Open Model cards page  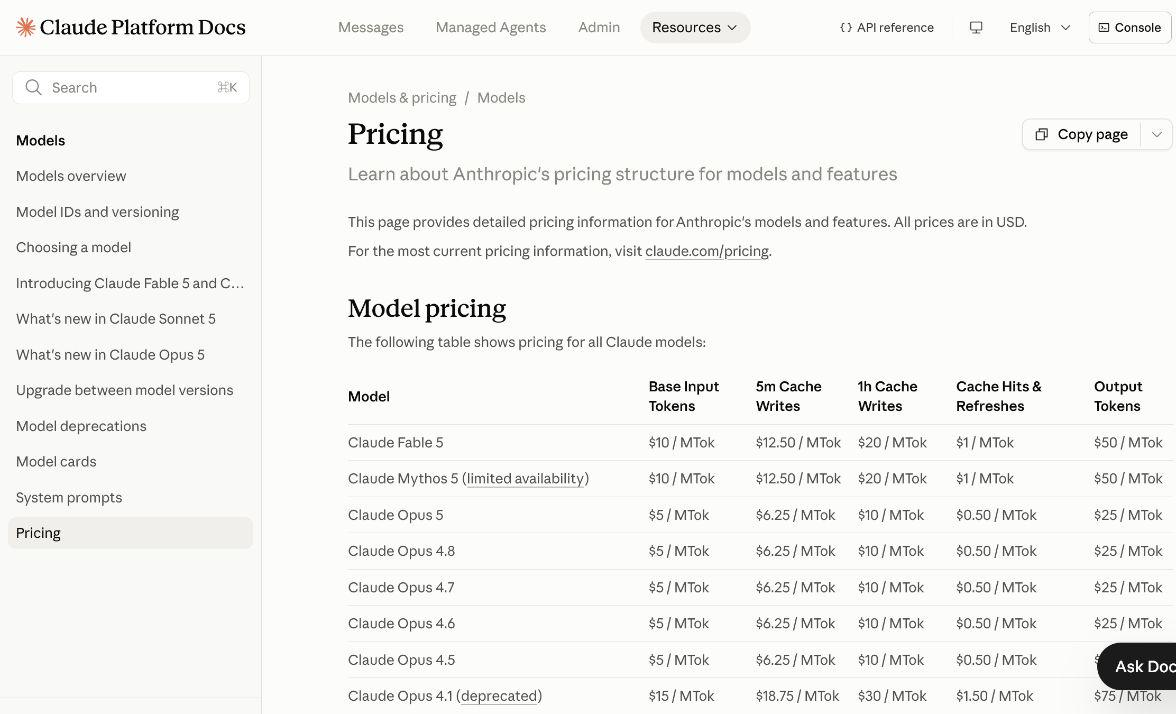[56, 462]
